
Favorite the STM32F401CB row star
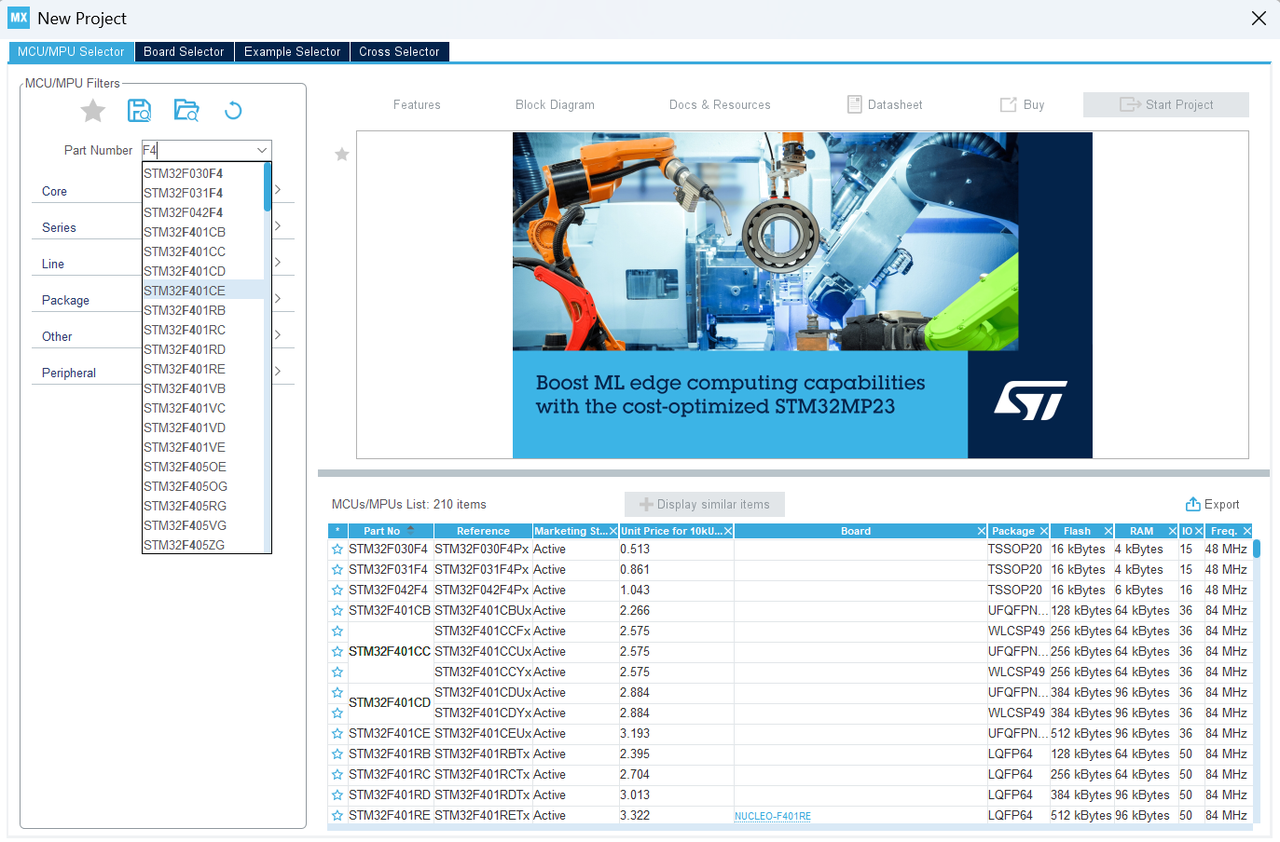tap(337, 611)
